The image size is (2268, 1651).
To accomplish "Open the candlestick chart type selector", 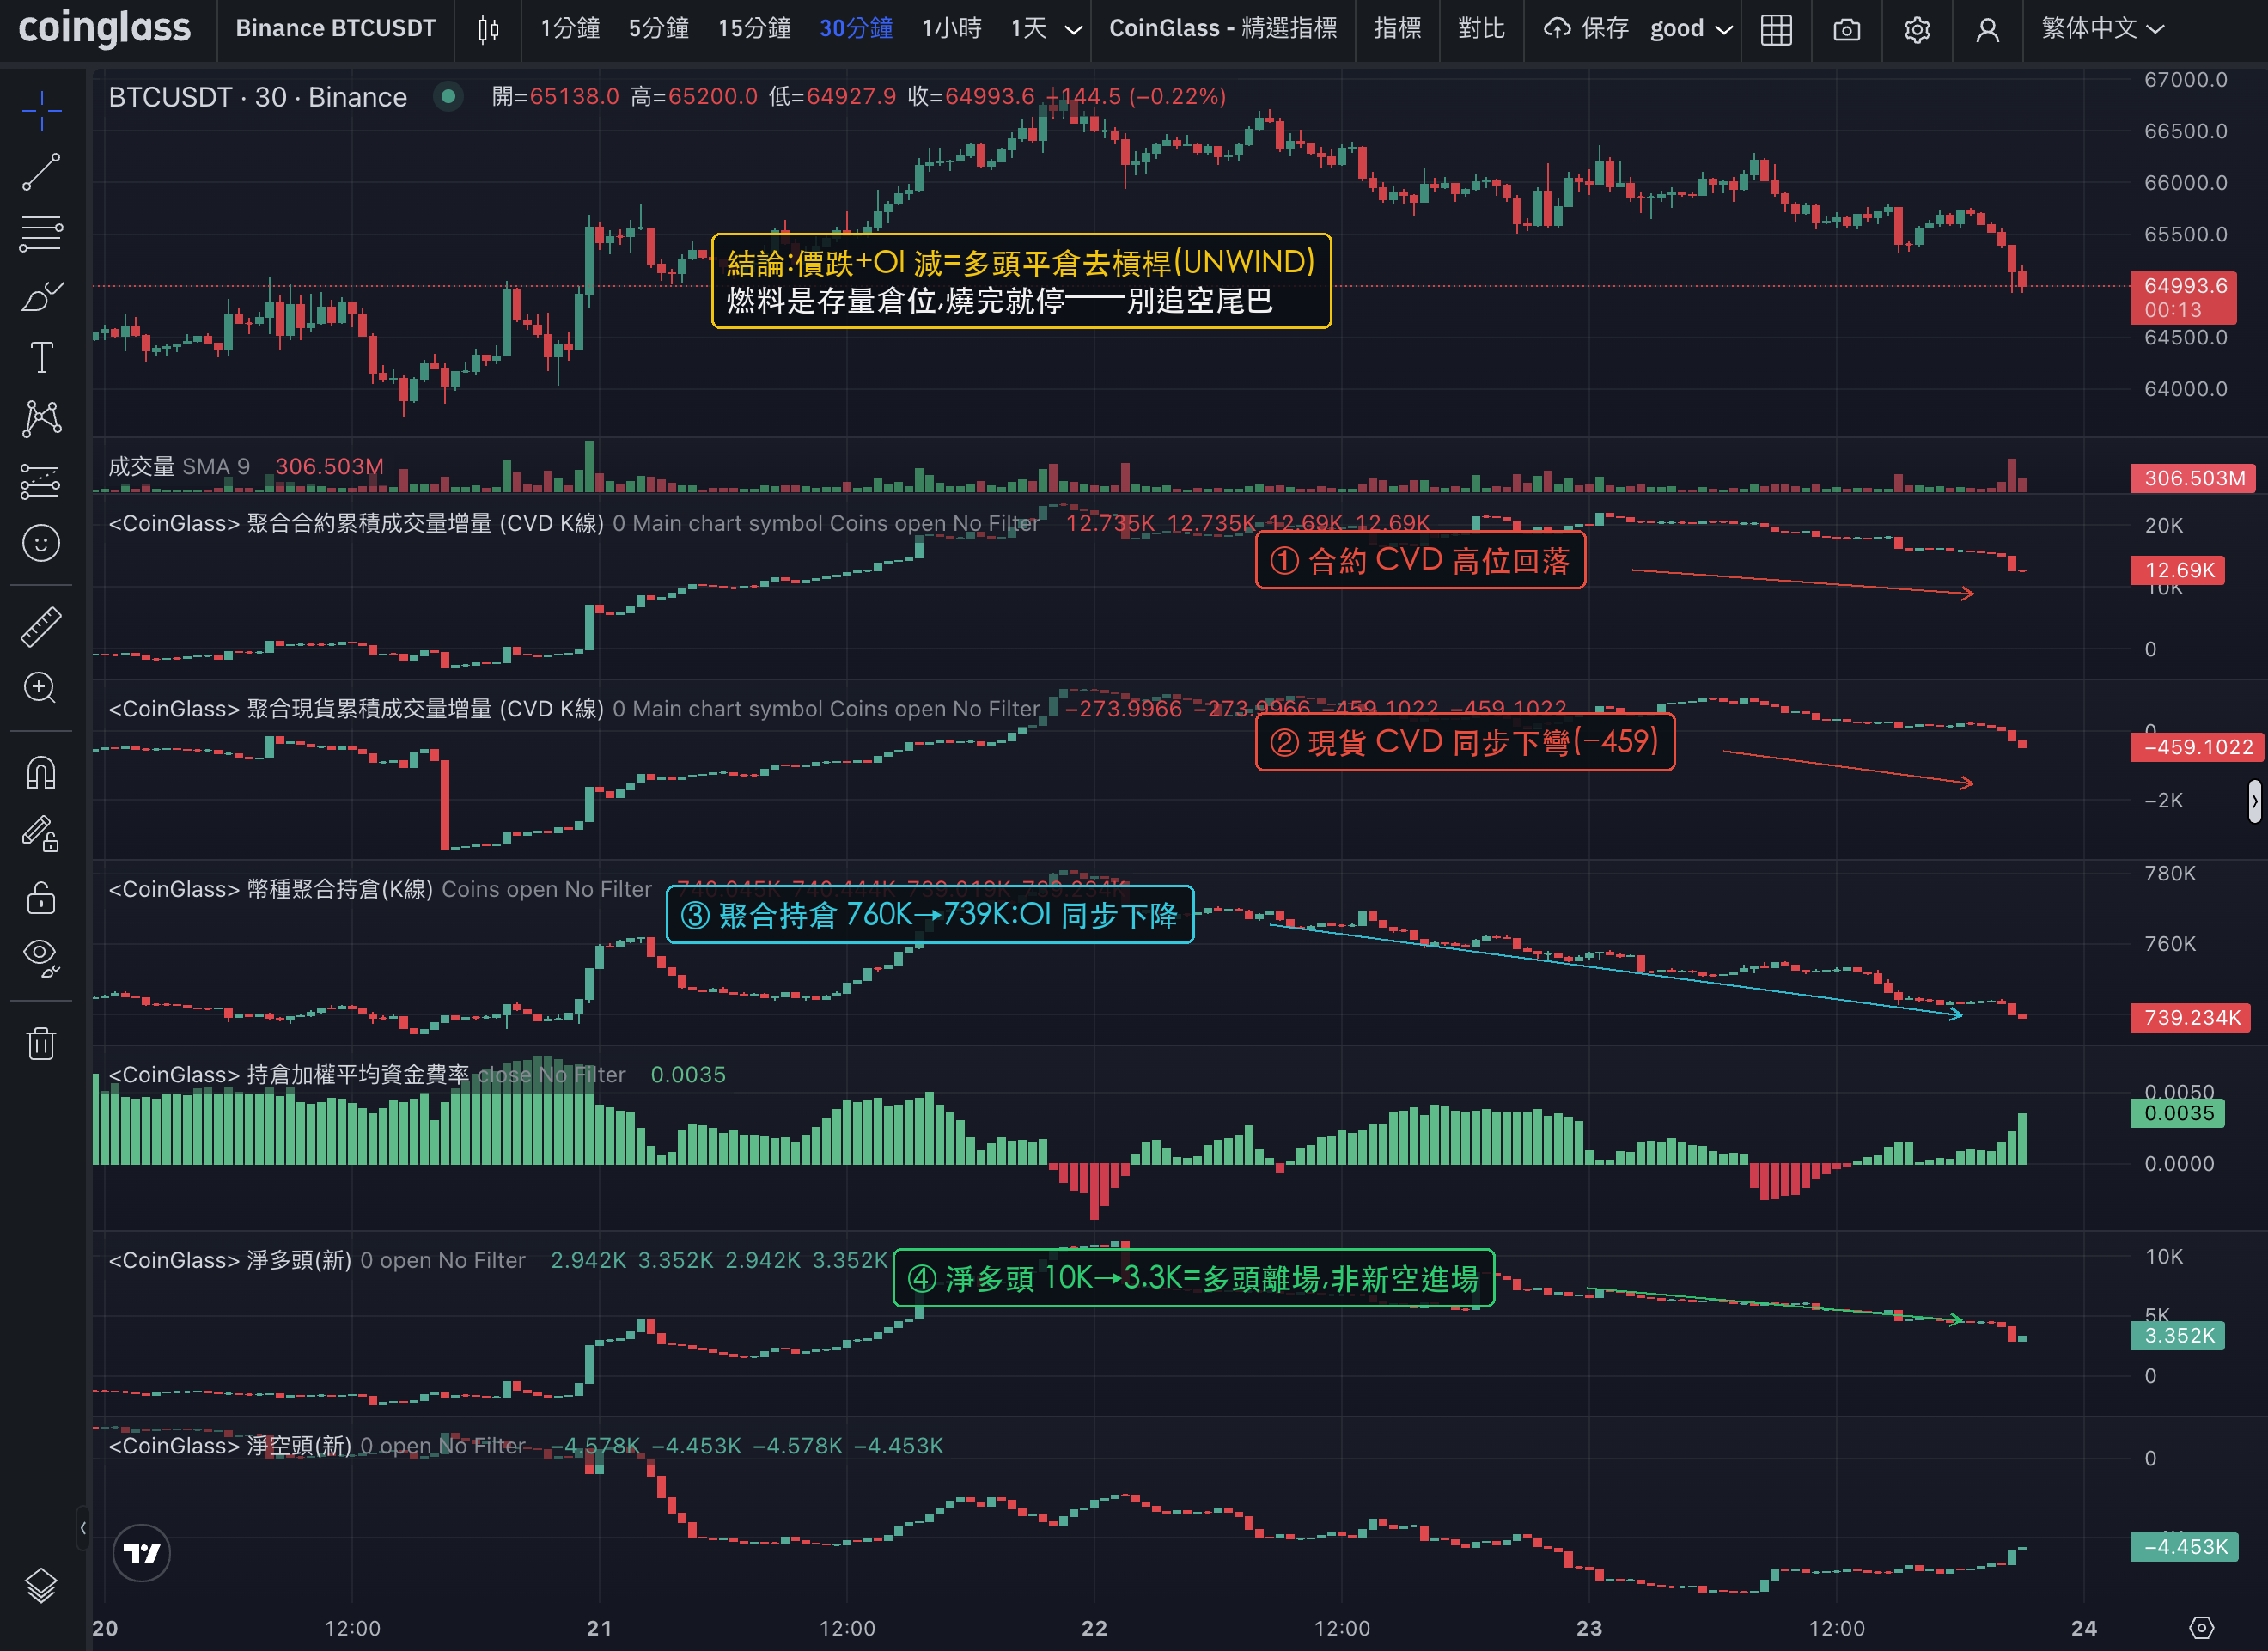I will (x=488, y=29).
